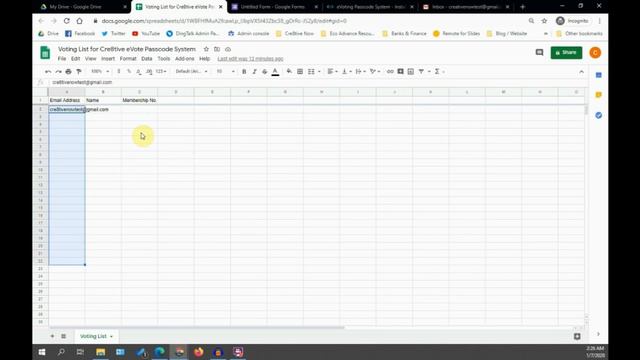
Task: Open the Format menu
Action: point(128,59)
